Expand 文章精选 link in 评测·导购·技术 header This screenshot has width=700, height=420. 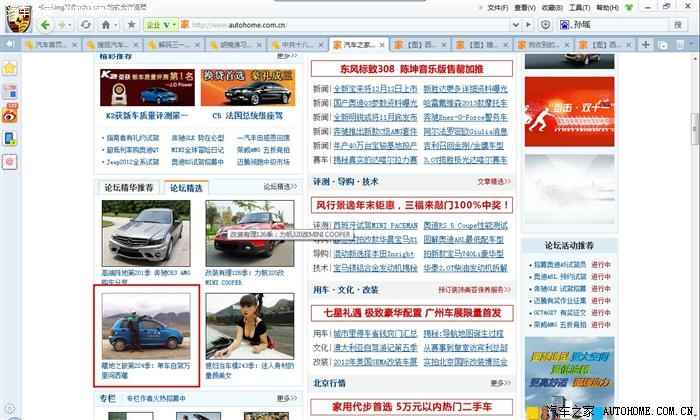493,181
